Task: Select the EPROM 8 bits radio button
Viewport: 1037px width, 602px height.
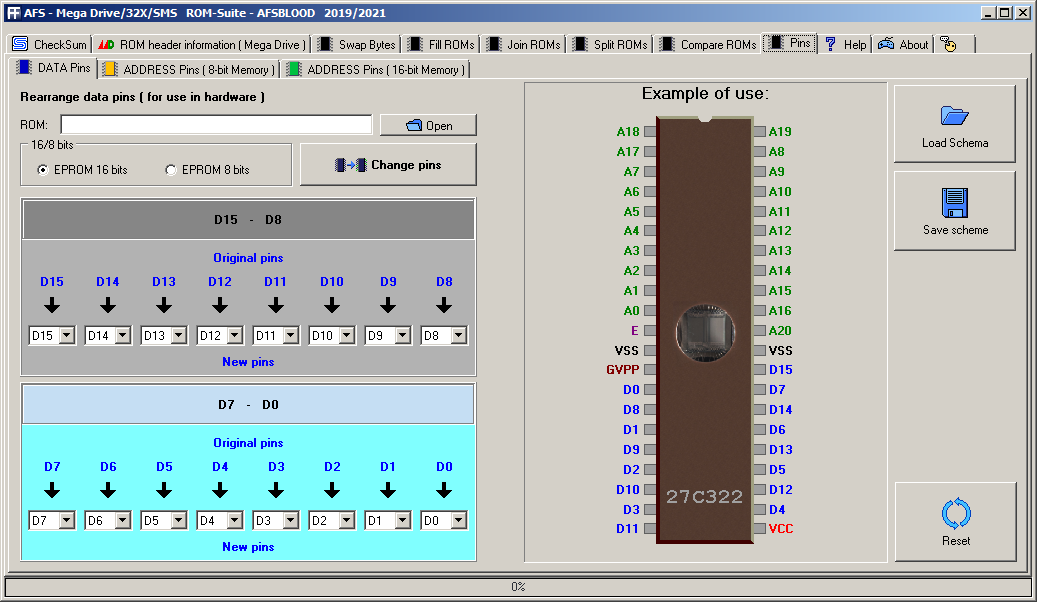Action: [x=171, y=170]
